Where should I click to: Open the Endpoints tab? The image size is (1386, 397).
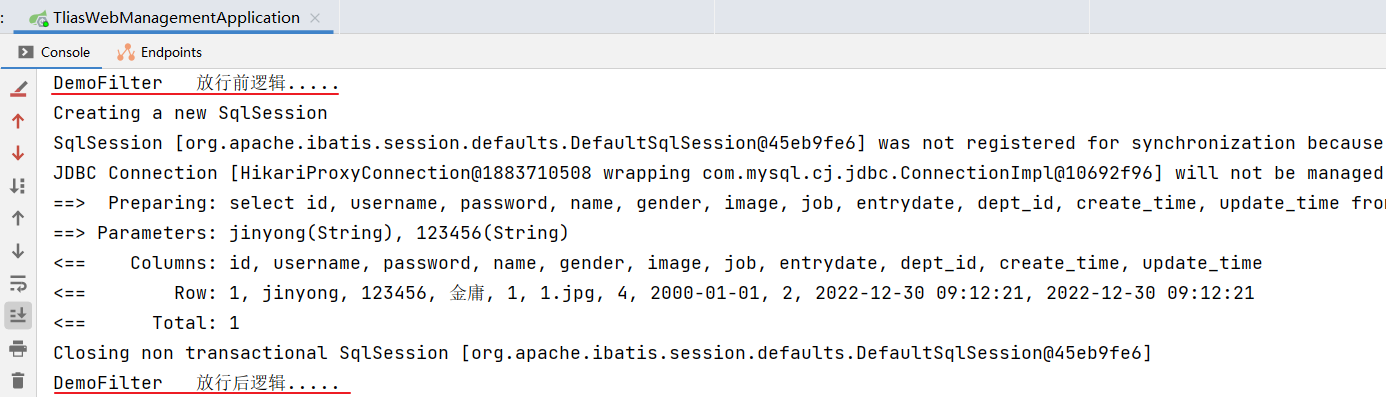(x=160, y=52)
